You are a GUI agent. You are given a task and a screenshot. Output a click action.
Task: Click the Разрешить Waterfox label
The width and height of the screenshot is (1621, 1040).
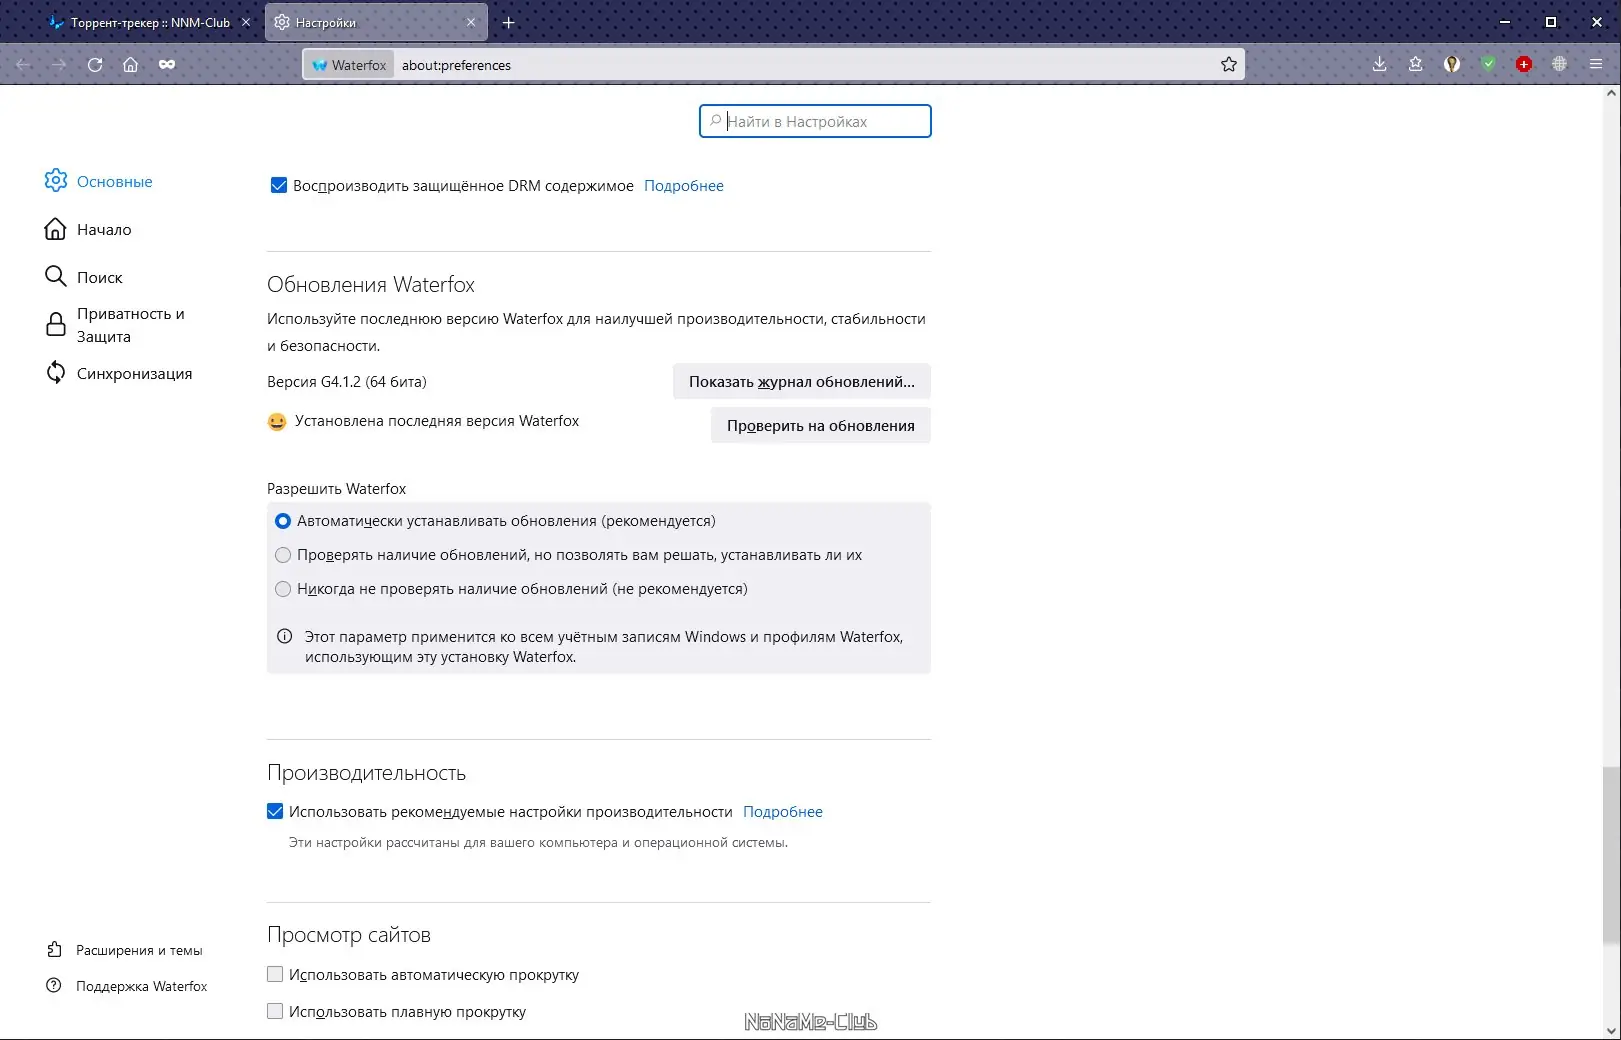(337, 489)
